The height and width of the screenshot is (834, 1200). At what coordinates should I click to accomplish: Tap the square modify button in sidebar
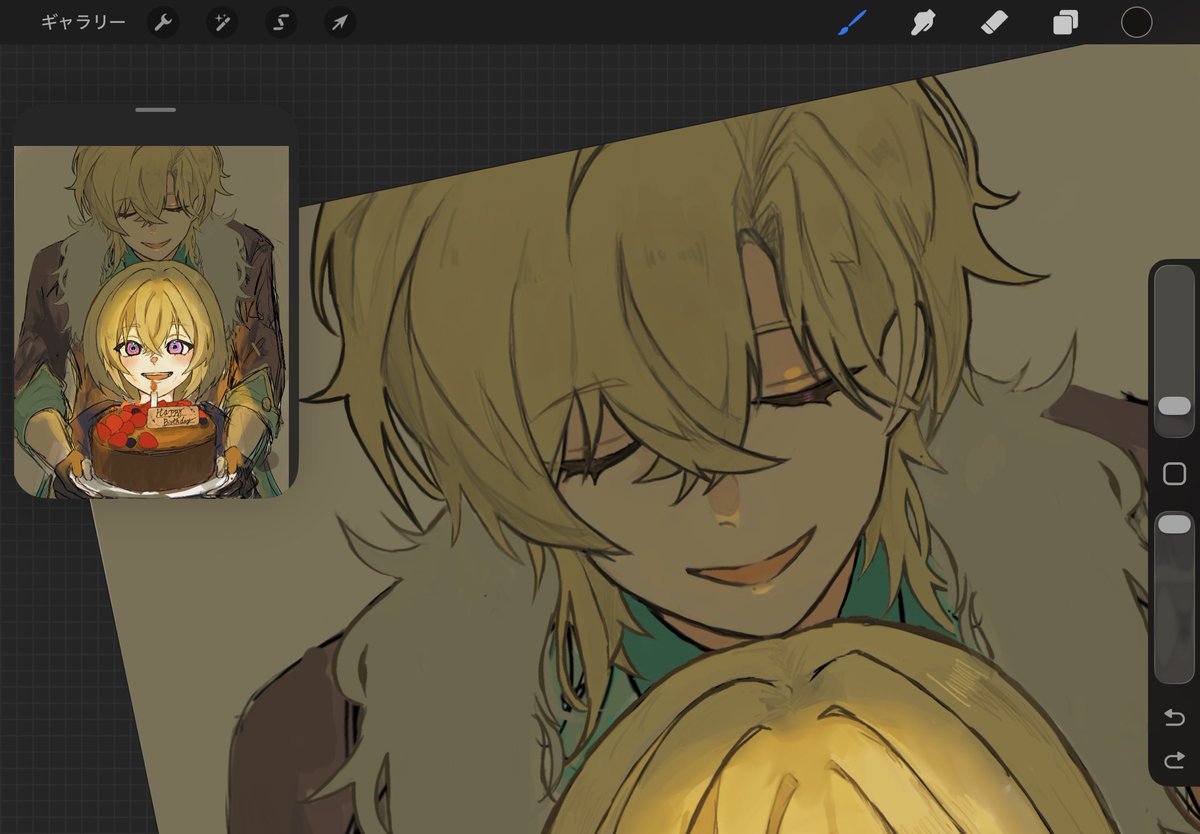tap(1174, 474)
